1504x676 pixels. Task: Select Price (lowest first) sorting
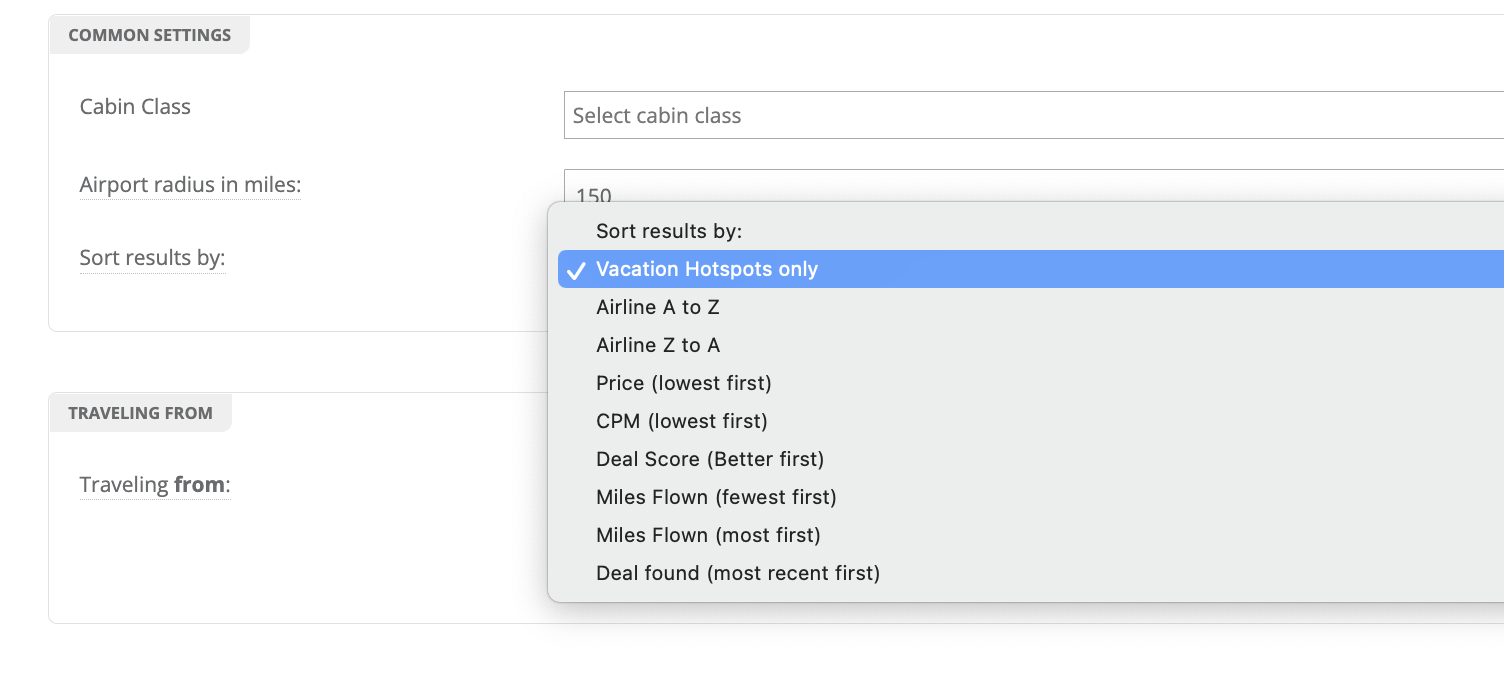click(683, 383)
